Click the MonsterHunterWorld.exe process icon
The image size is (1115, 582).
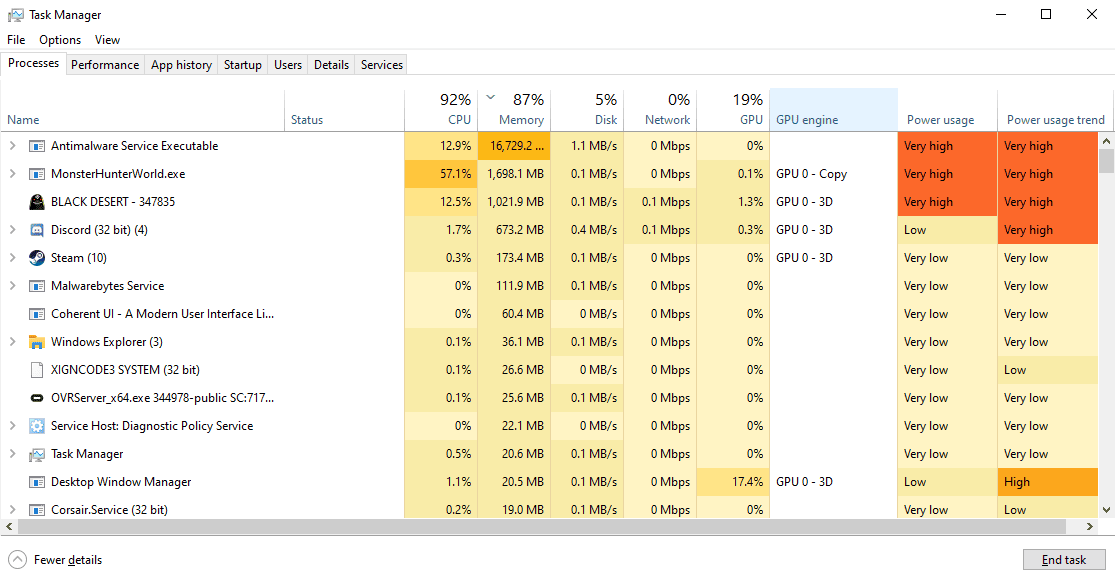pyautogui.click(x=36, y=173)
